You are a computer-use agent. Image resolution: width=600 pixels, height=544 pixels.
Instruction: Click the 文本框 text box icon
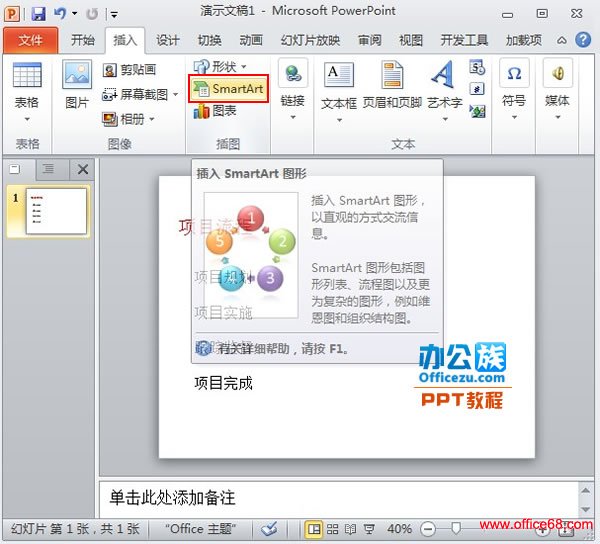point(339,75)
